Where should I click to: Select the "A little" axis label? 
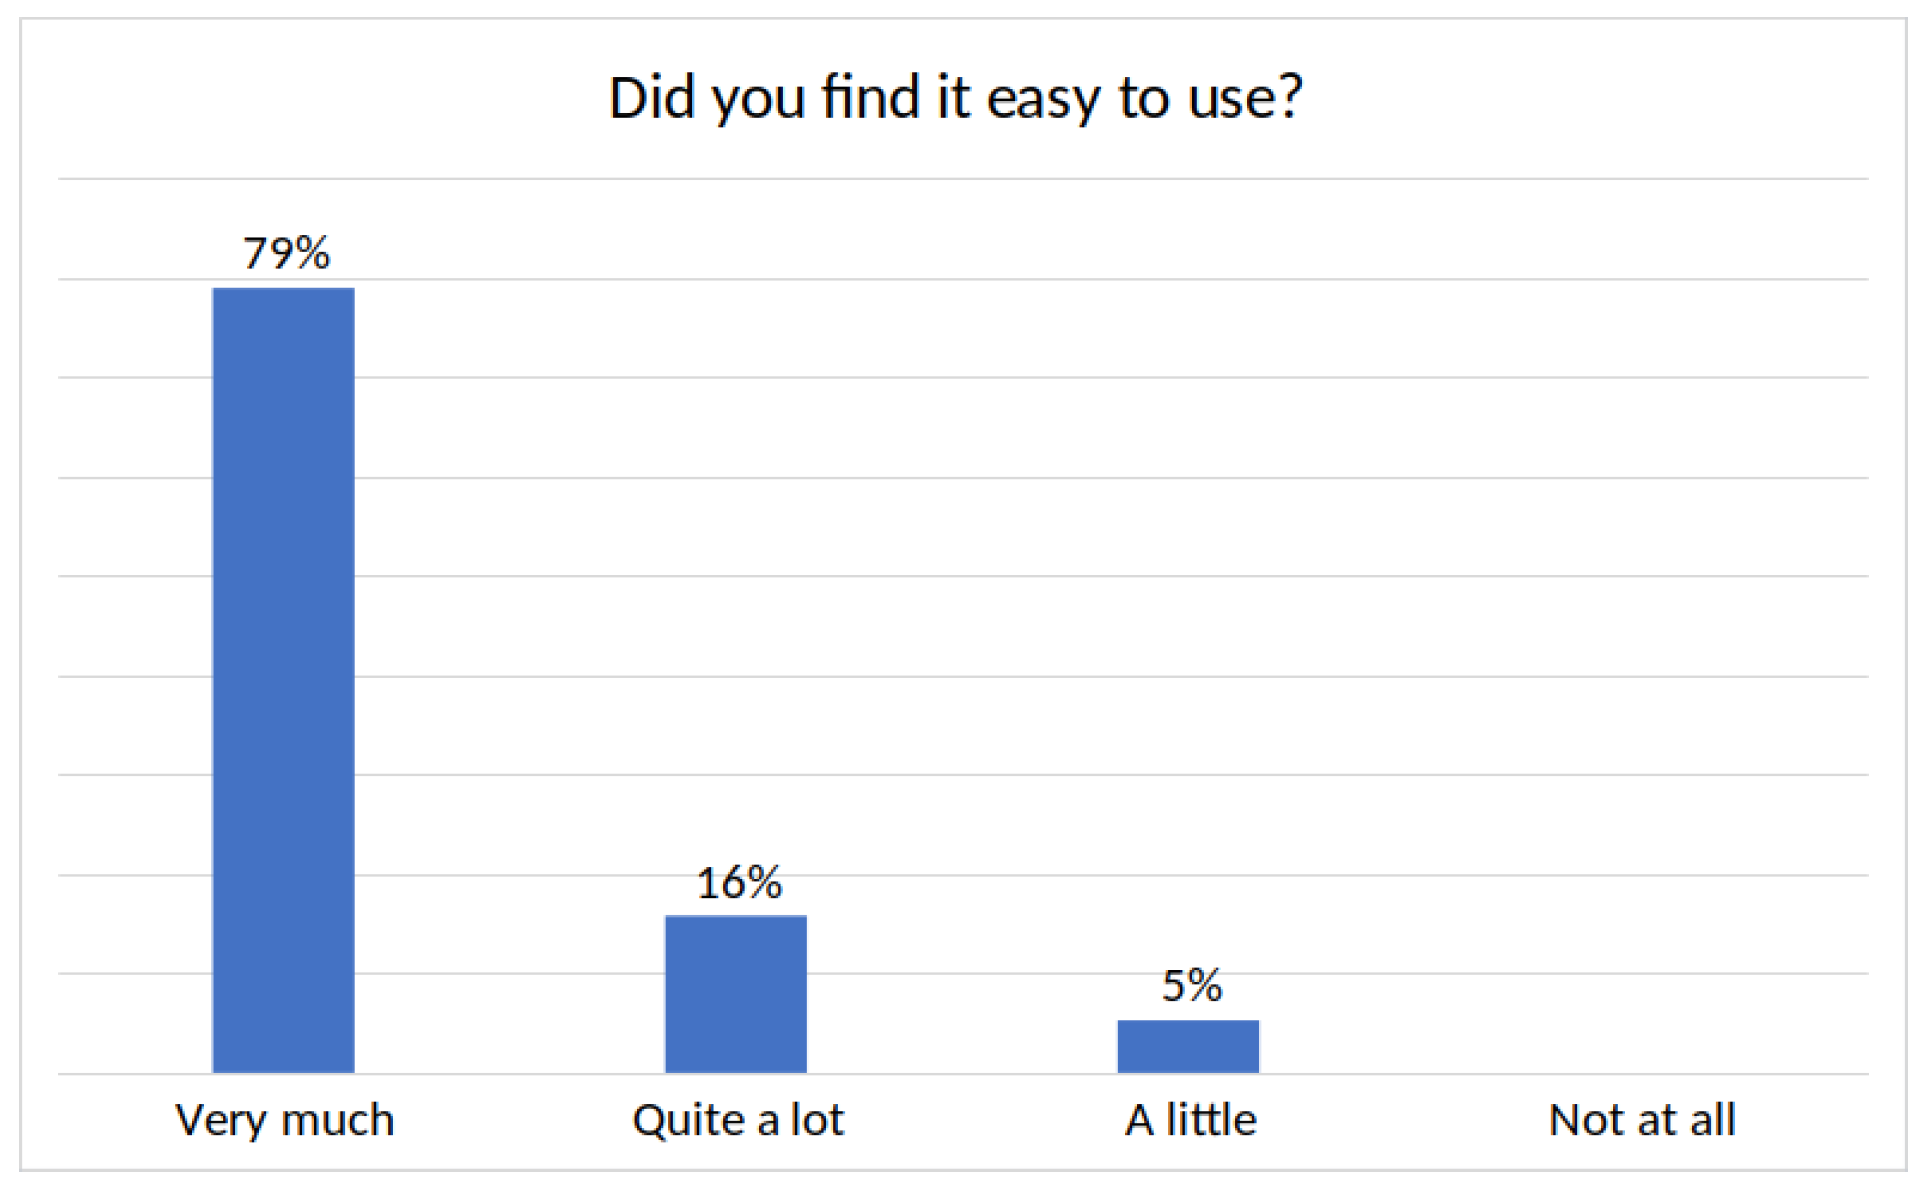(x=1190, y=1120)
